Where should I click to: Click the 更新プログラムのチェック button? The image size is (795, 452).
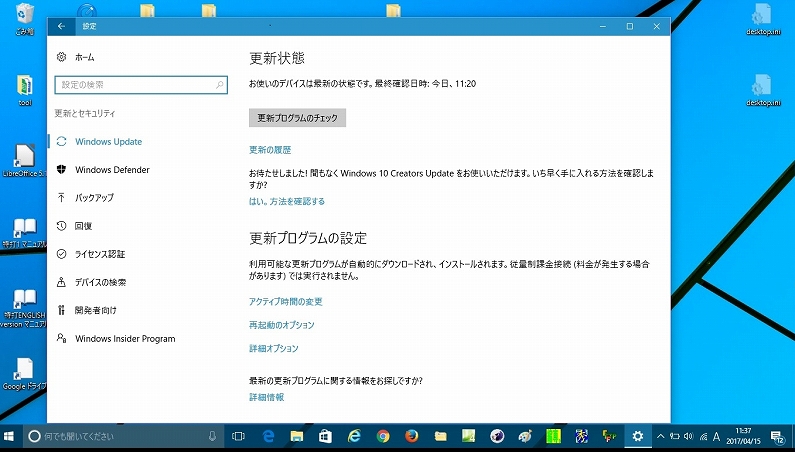[297, 118]
